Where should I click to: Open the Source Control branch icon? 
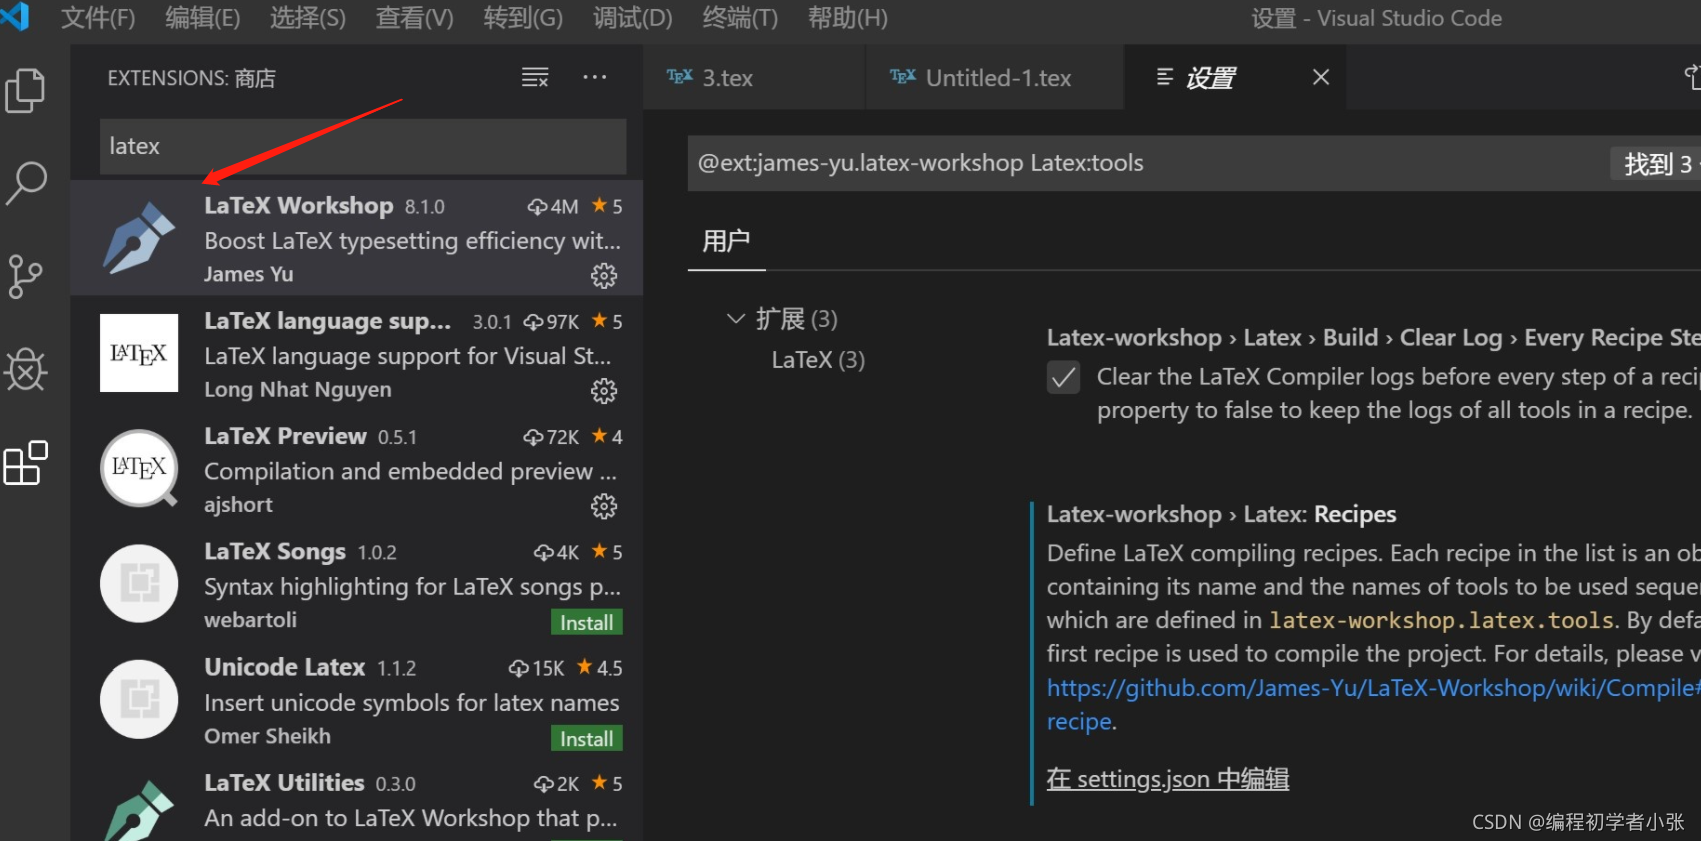coord(25,276)
